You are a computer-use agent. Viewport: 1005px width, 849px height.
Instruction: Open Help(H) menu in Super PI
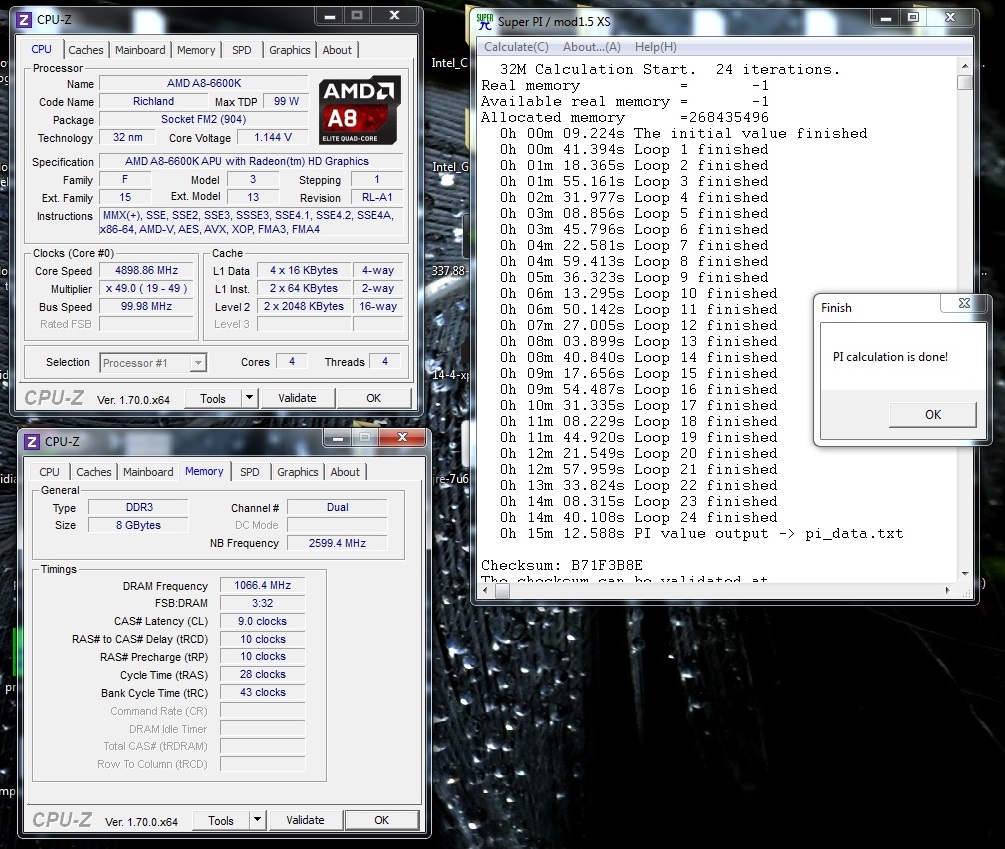tap(656, 47)
